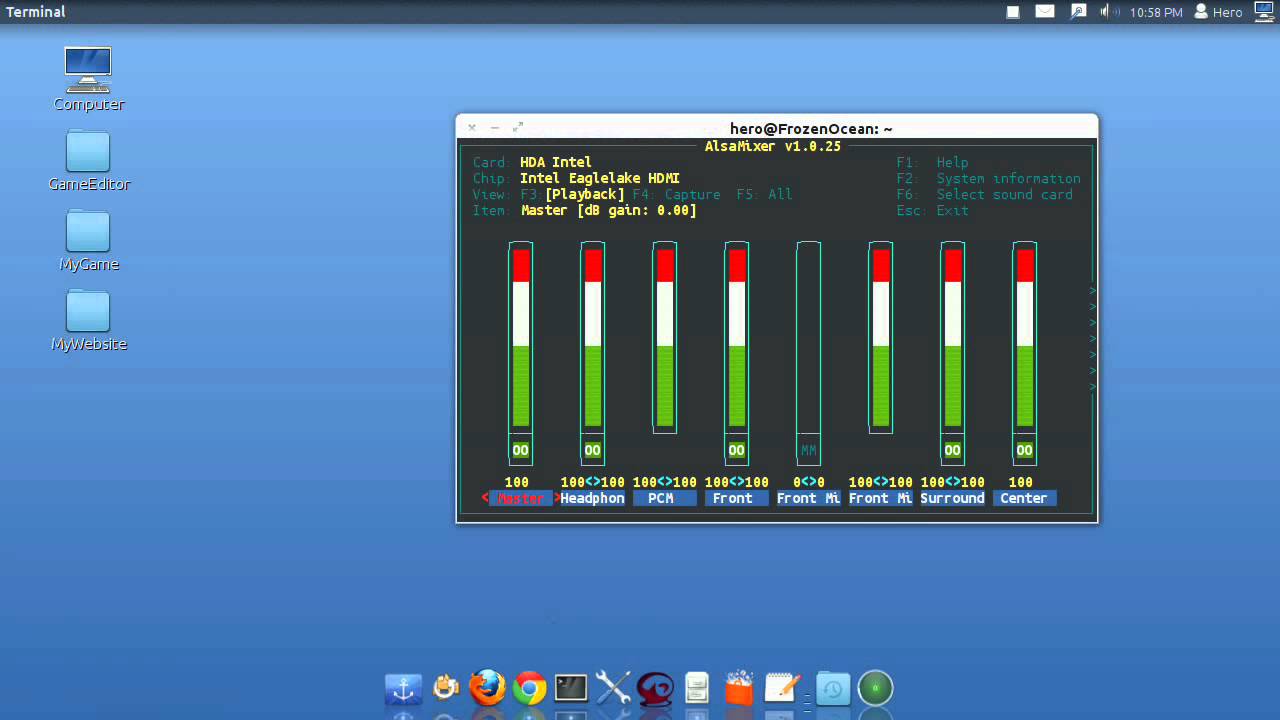Open wrench and screwdriver settings tool
1280x720 pixels.
(x=613, y=688)
